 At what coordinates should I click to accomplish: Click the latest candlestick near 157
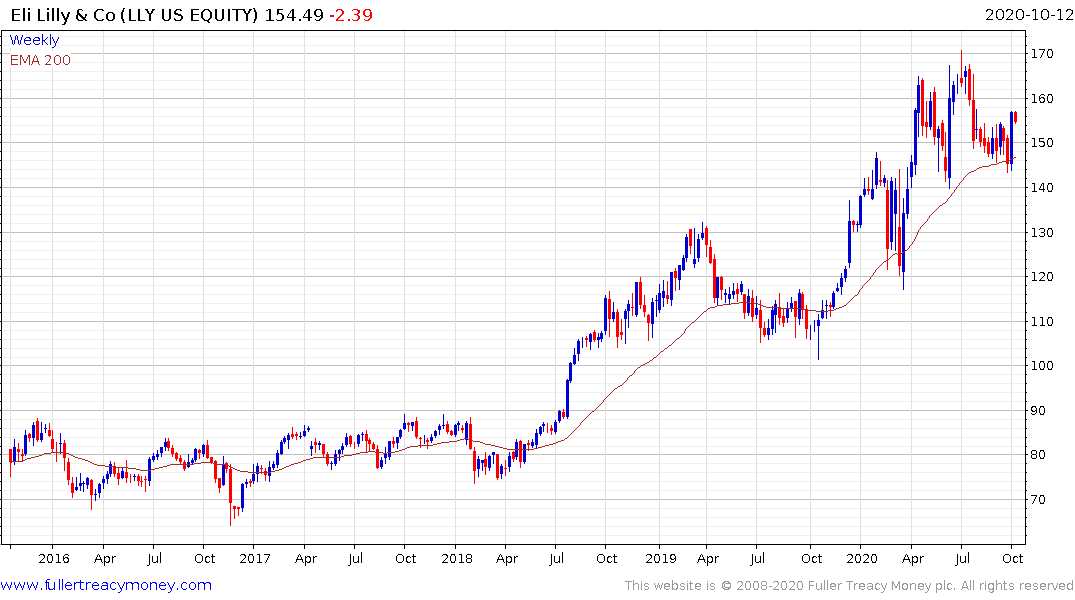(1015, 117)
